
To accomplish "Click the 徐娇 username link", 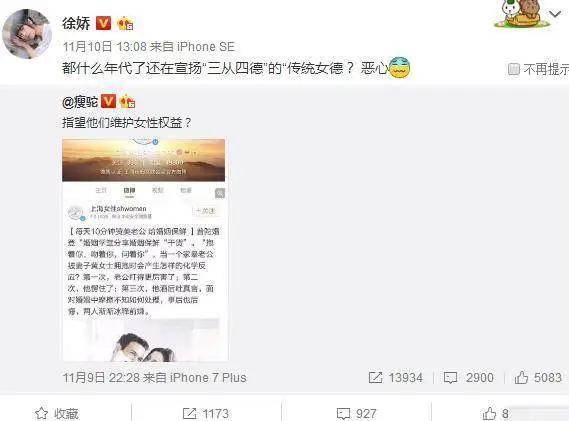I will pyautogui.click(x=76, y=24).
